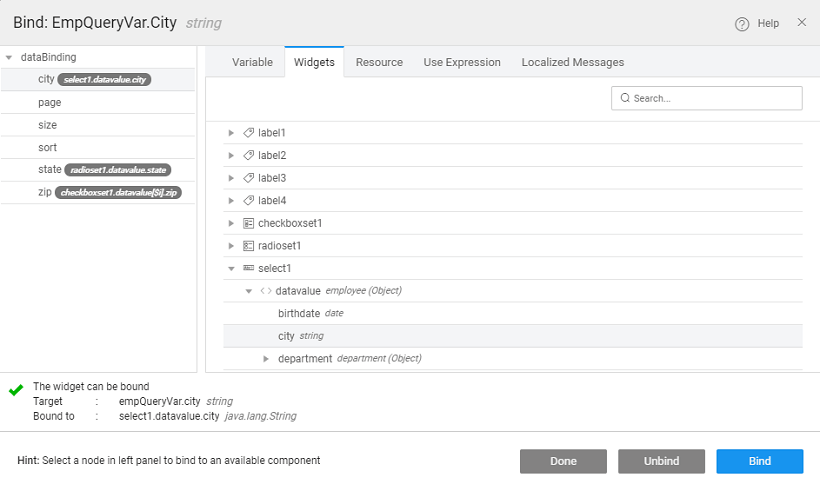
Task: Click the select1 widget icon
Action: 248,268
